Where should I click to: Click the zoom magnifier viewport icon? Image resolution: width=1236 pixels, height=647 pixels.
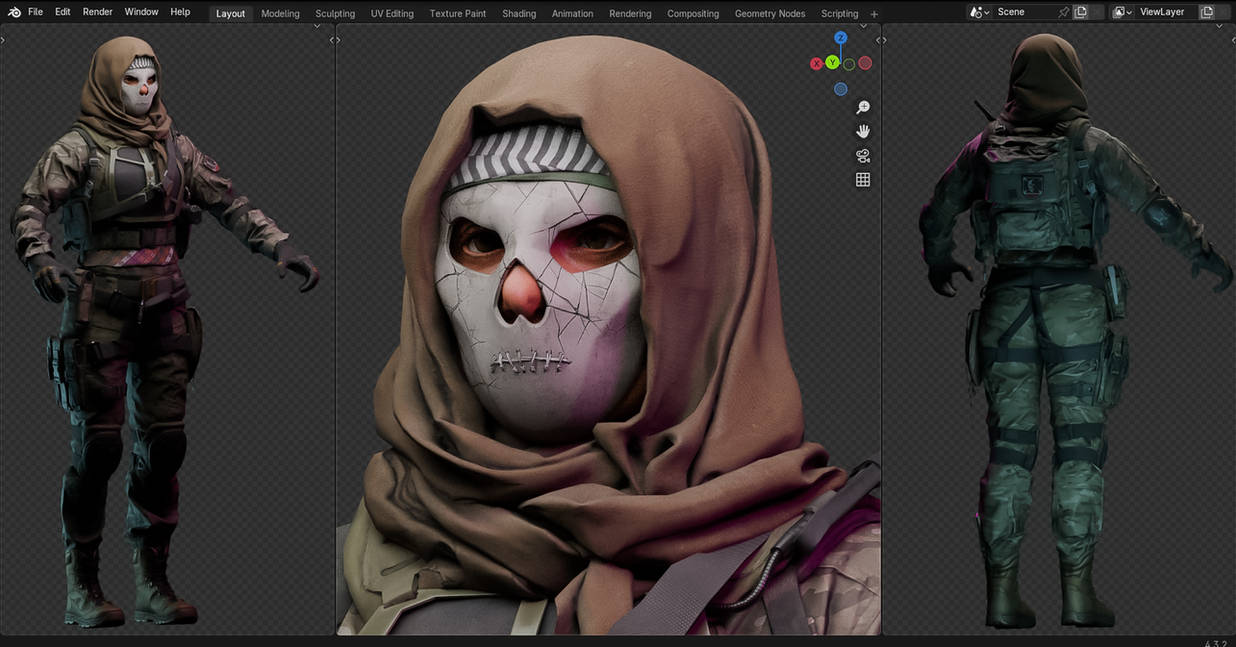point(863,108)
